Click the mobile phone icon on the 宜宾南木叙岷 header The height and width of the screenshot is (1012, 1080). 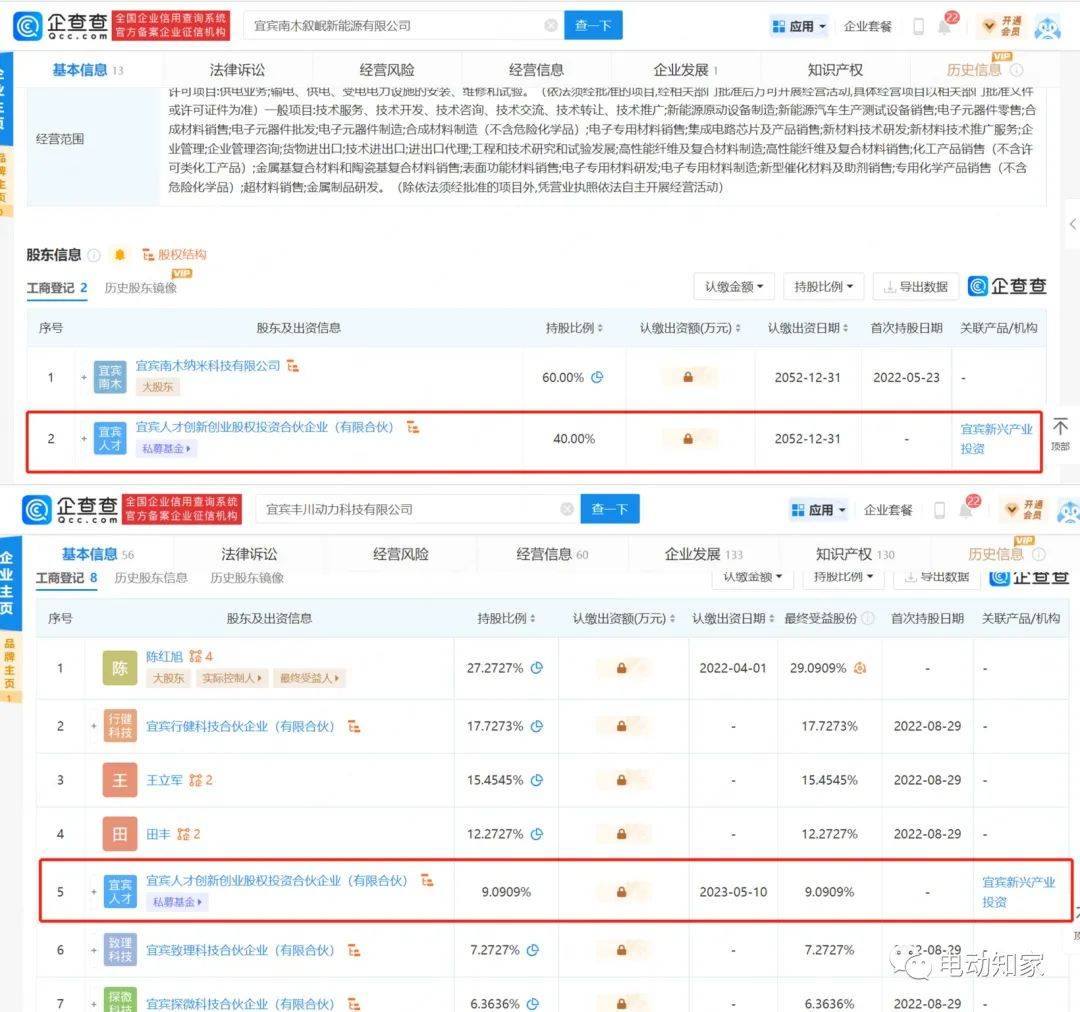[x=918, y=27]
